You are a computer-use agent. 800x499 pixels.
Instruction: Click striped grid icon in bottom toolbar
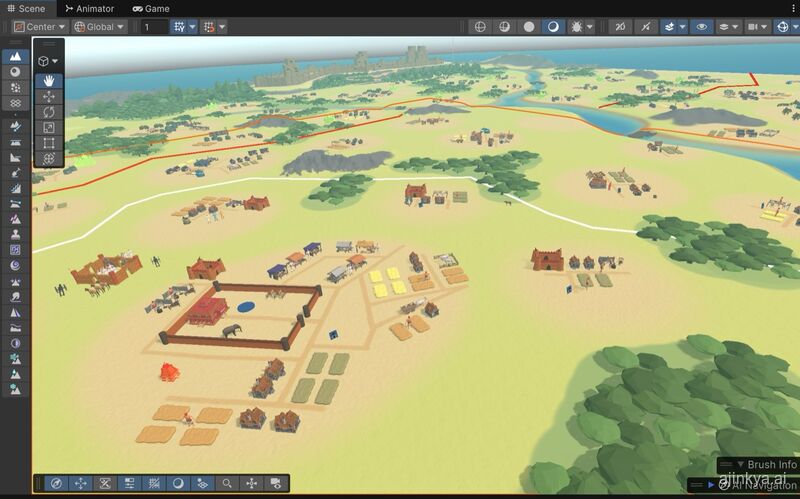[154, 483]
